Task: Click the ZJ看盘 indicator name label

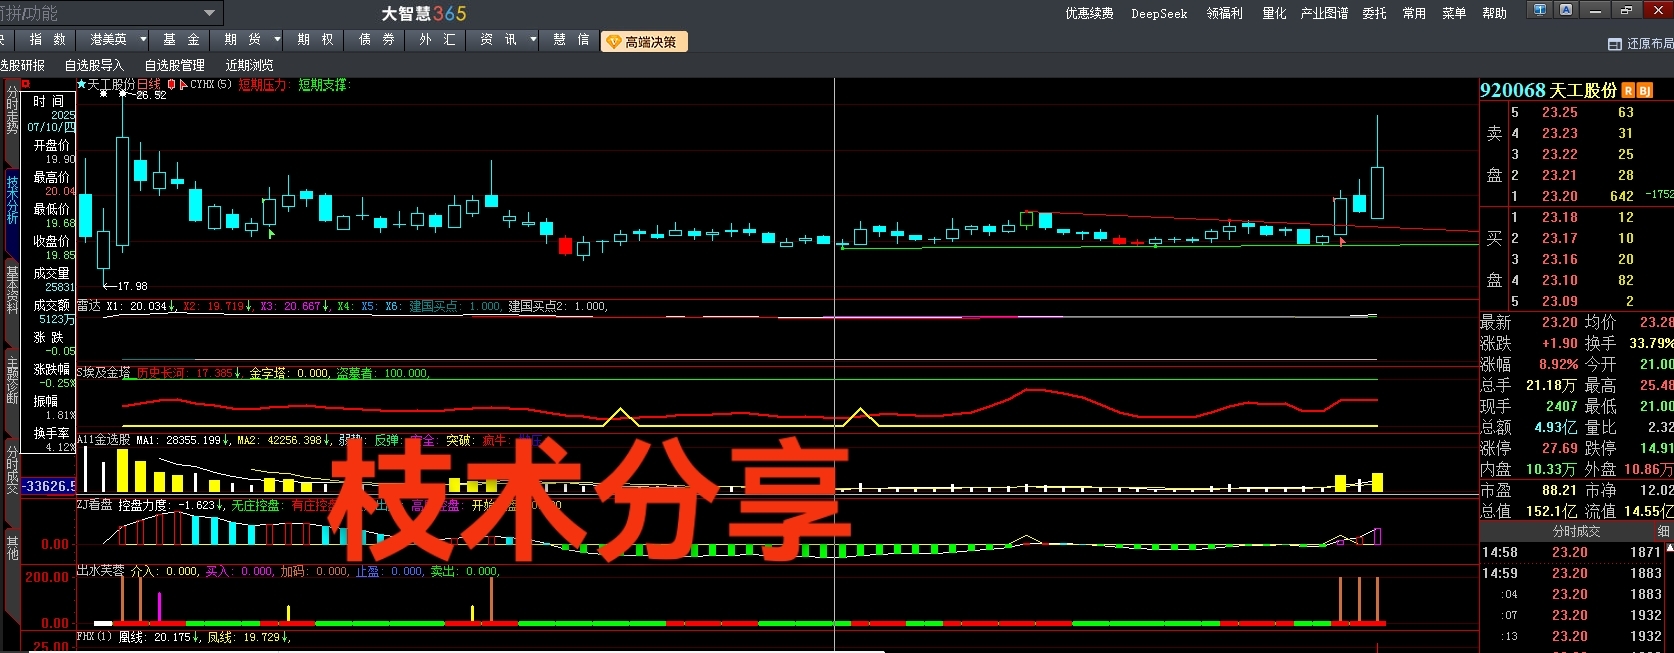Action: click(94, 506)
